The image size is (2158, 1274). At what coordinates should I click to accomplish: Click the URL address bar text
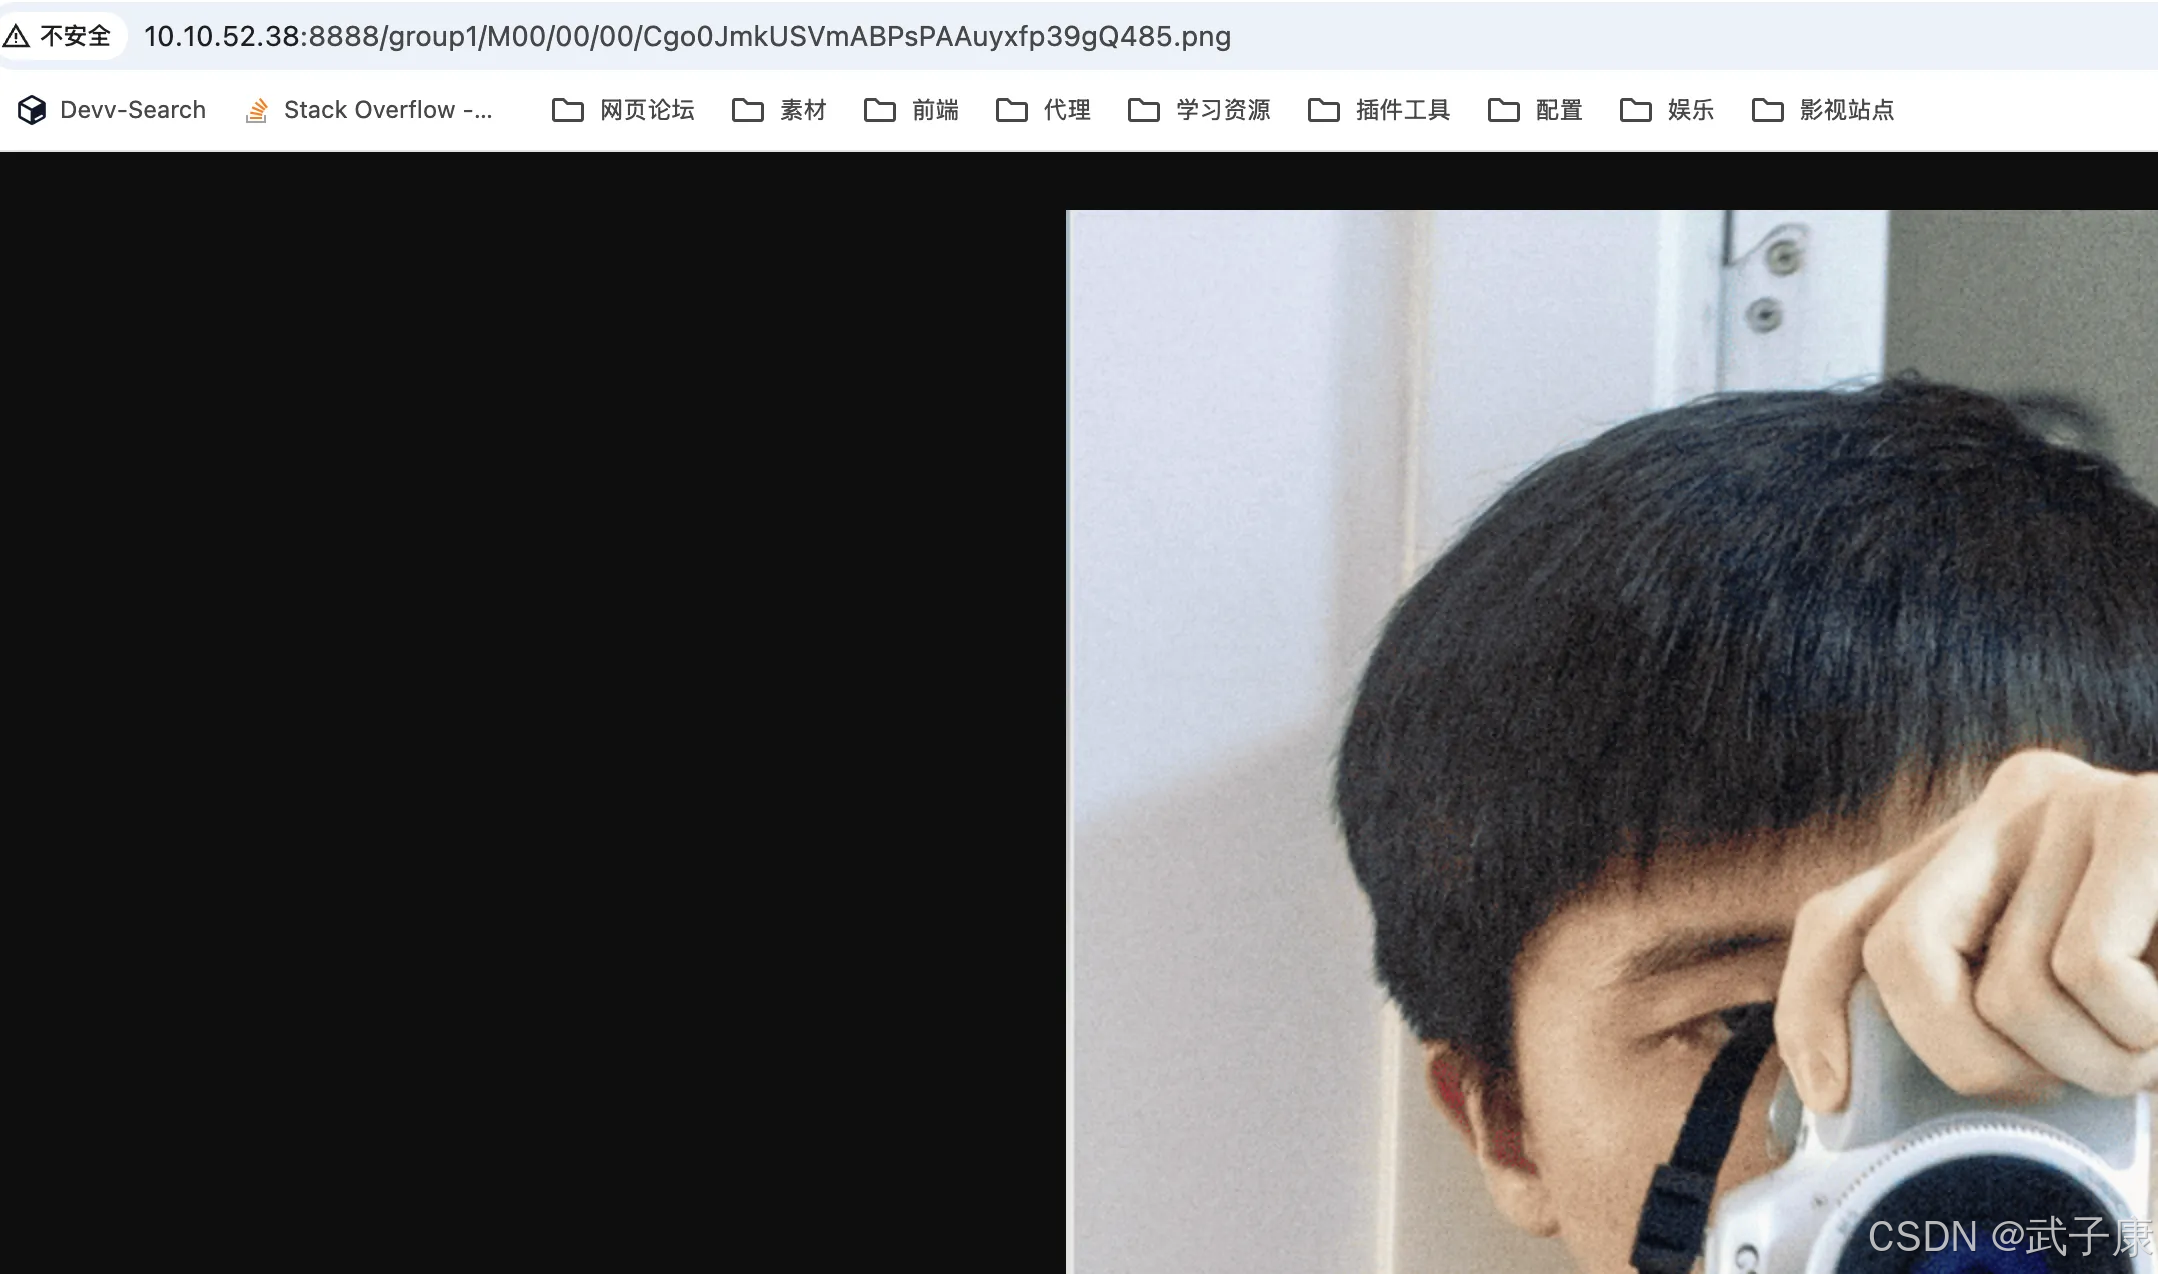(687, 37)
